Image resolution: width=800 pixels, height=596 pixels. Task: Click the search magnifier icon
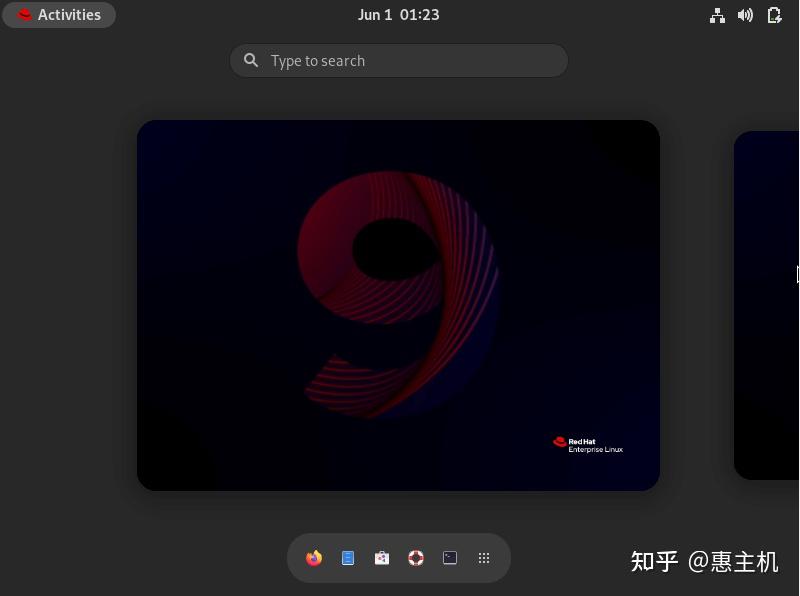point(251,60)
